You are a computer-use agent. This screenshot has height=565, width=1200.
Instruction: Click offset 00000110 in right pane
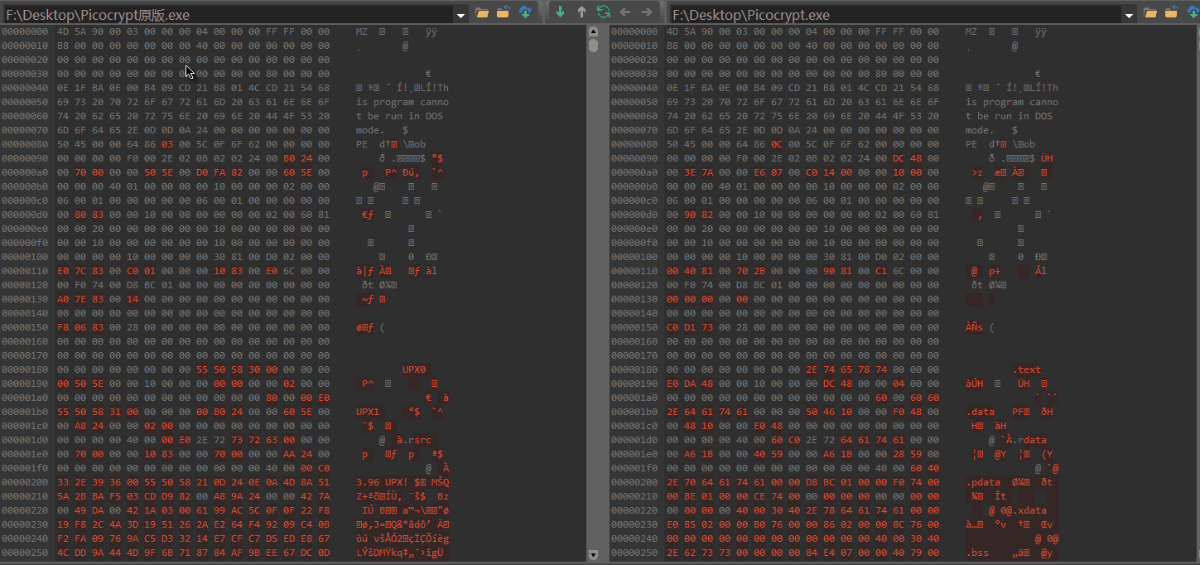[635, 271]
